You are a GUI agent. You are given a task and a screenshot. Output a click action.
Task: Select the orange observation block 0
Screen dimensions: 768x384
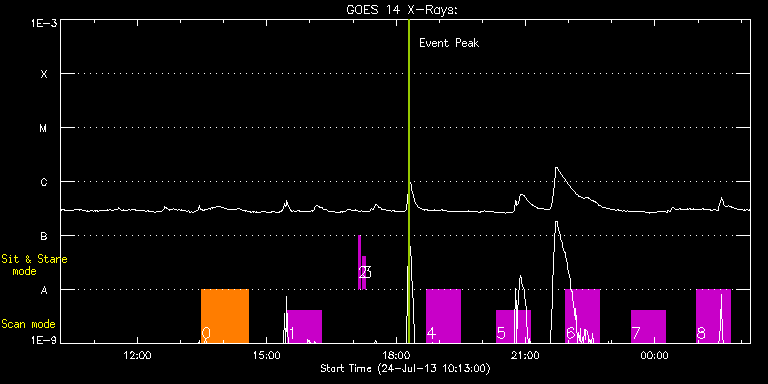click(x=225, y=316)
